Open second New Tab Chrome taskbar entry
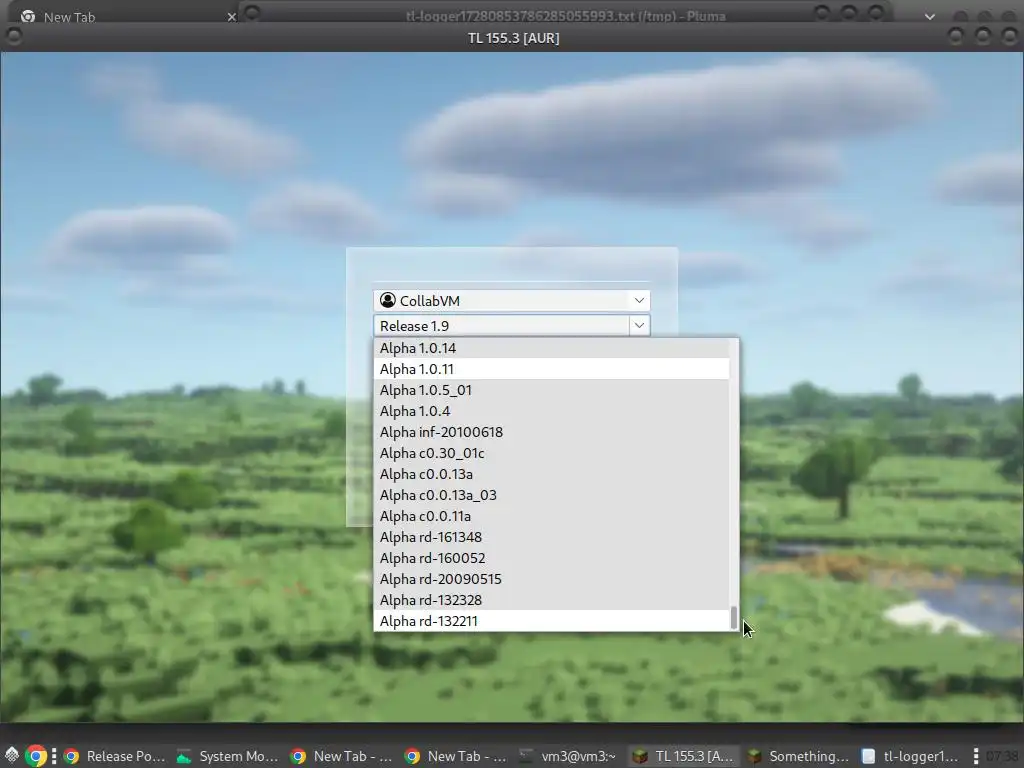Image resolution: width=1024 pixels, height=768 pixels. tap(456, 756)
